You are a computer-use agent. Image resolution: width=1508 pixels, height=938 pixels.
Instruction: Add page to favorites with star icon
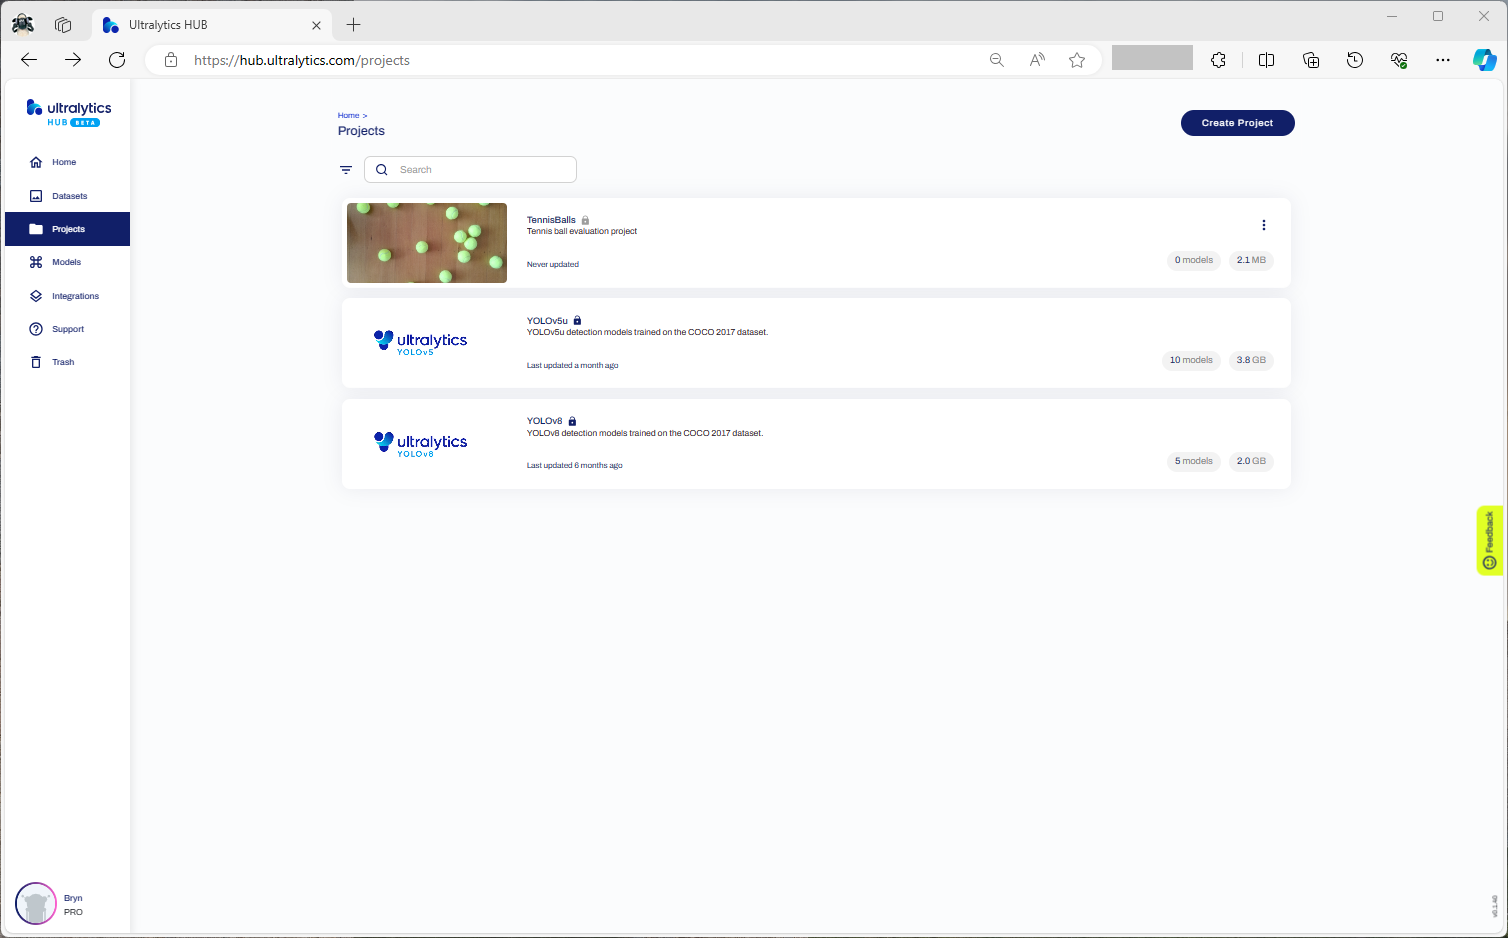point(1077,60)
